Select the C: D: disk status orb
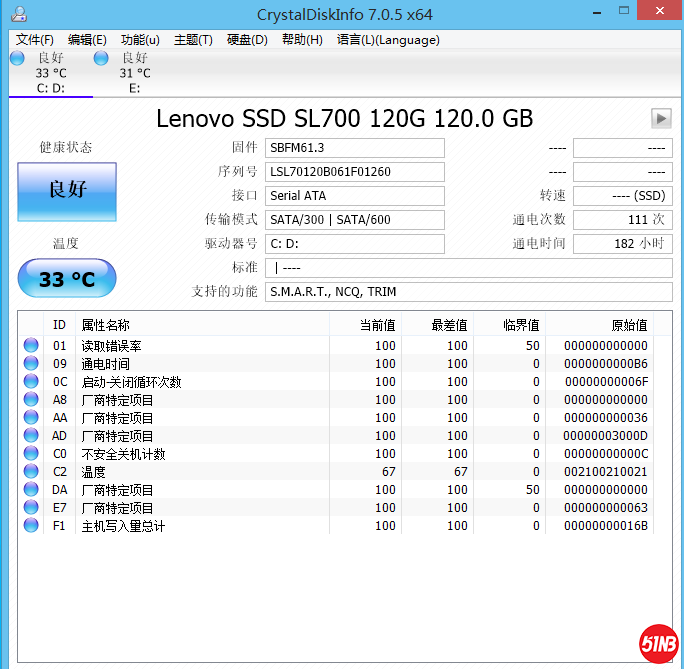 click(x=18, y=59)
